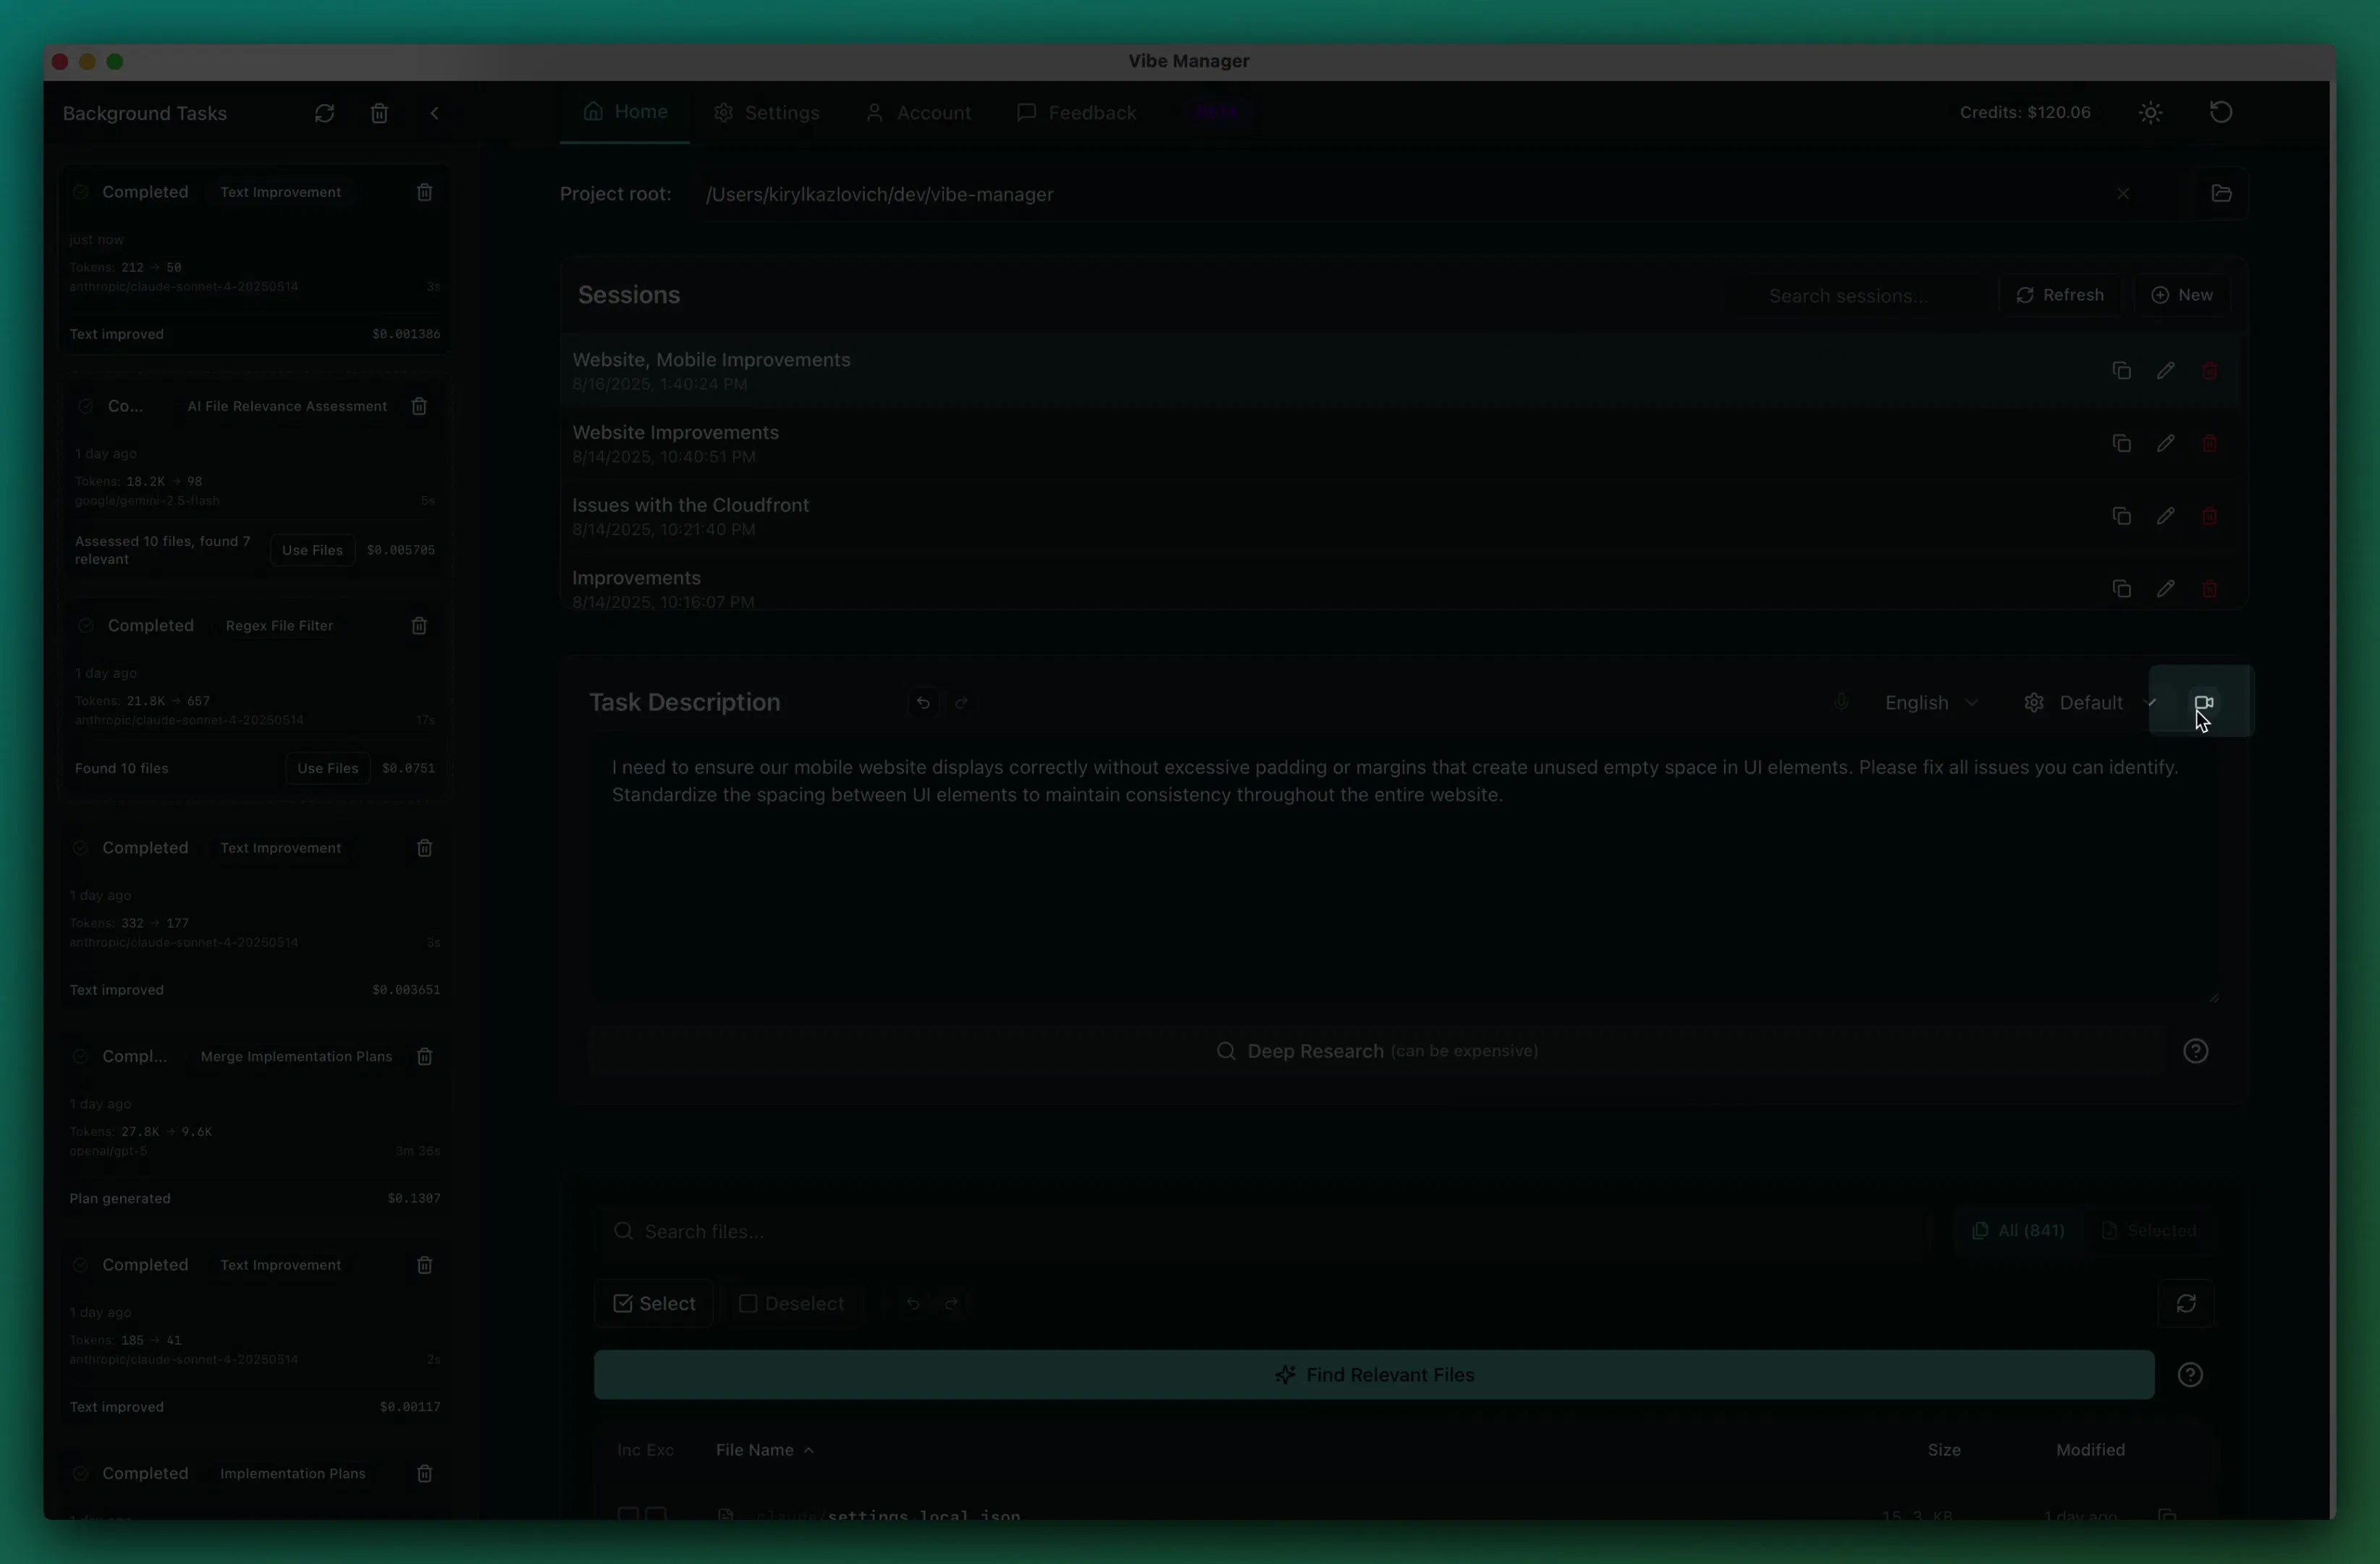The width and height of the screenshot is (2380, 1564).
Task: Open the Default settings dropdown
Action: click(2090, 703)
